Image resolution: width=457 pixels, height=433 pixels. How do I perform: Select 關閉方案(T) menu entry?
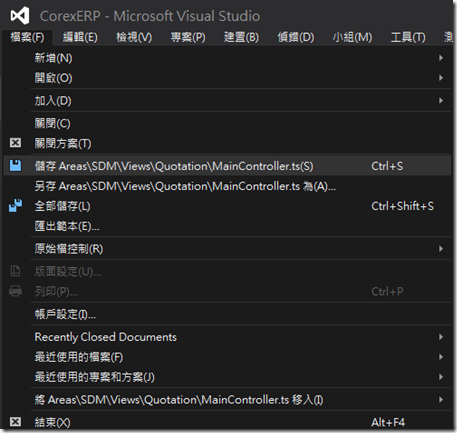click(227, 143)
